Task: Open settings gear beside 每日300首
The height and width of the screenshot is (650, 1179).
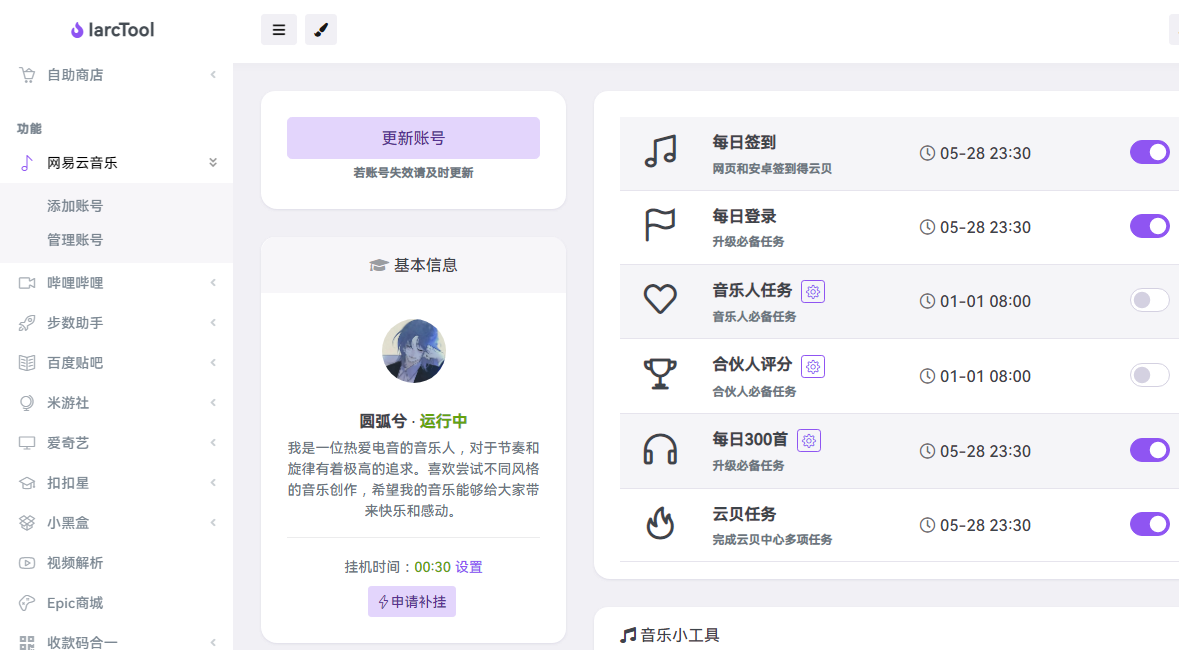Action: click(809, 440)
